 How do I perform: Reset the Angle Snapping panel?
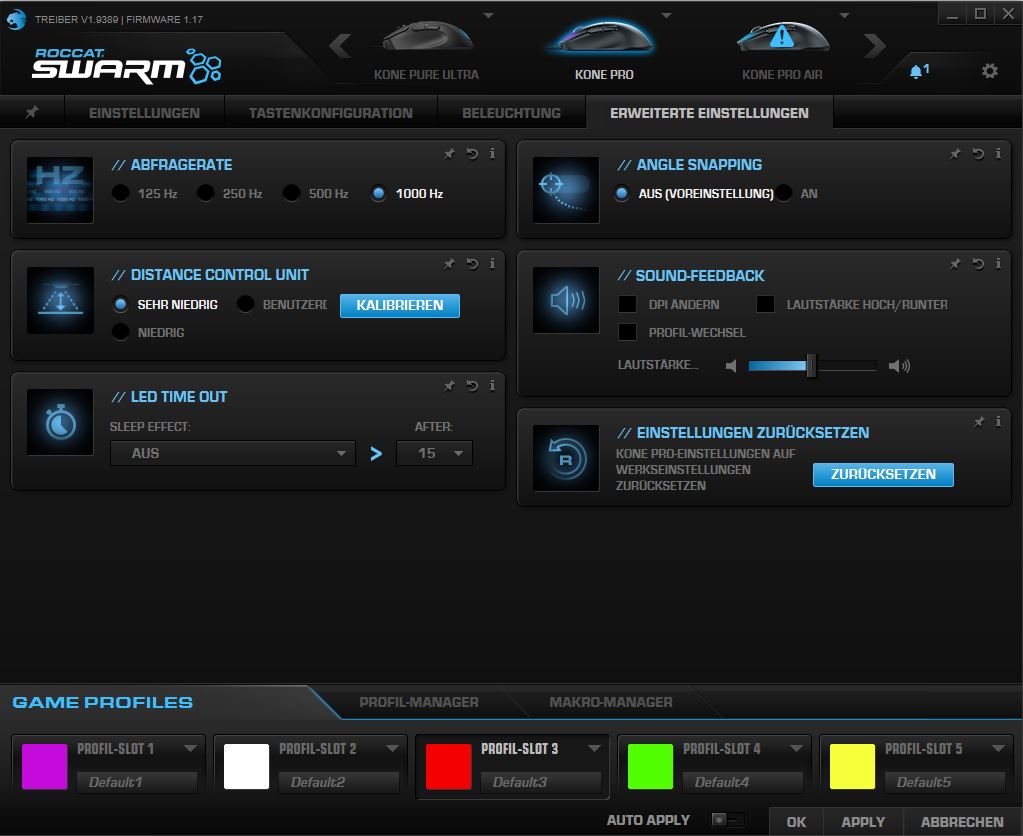978,154
